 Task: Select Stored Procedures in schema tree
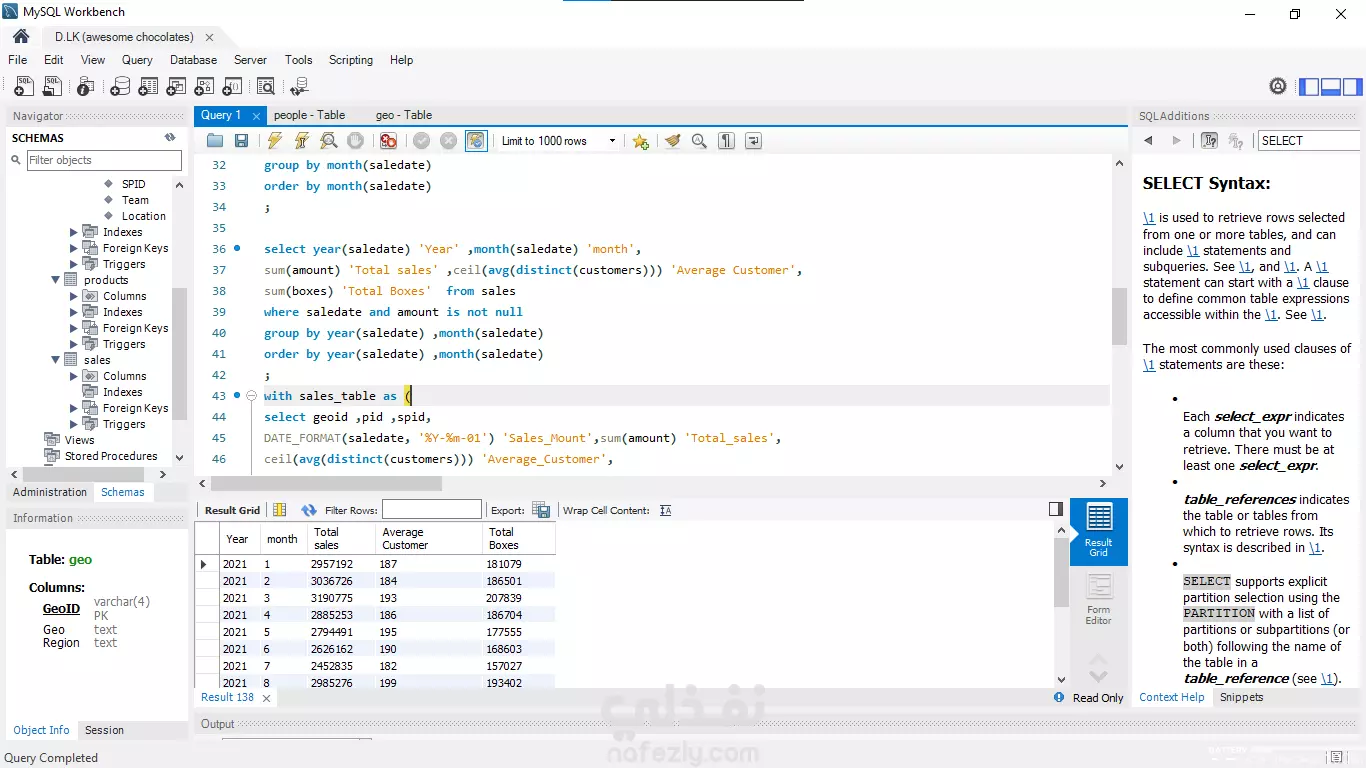111,456
